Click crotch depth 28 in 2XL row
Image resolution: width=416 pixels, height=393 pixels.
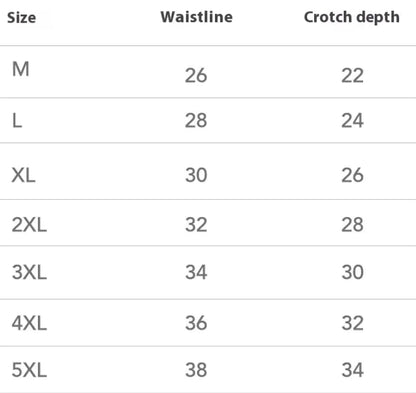[352, 225]
